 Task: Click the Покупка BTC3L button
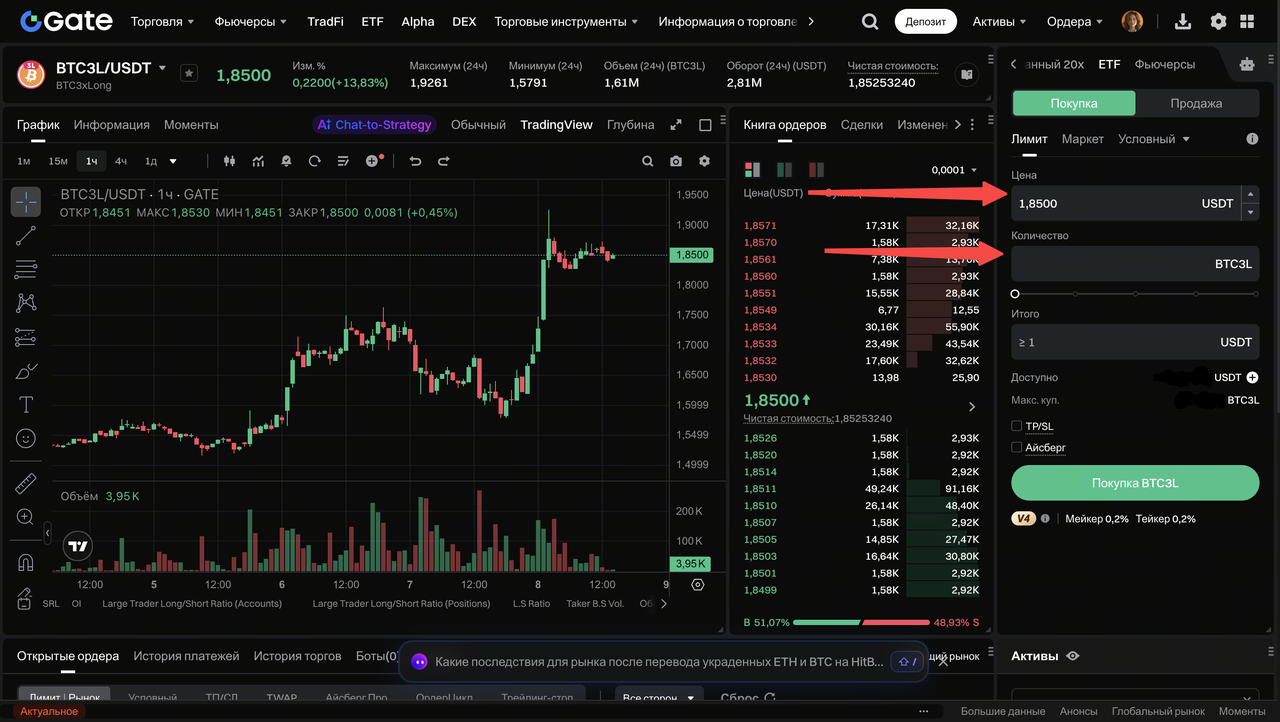pyautogui.click(x=1135, y=483)
